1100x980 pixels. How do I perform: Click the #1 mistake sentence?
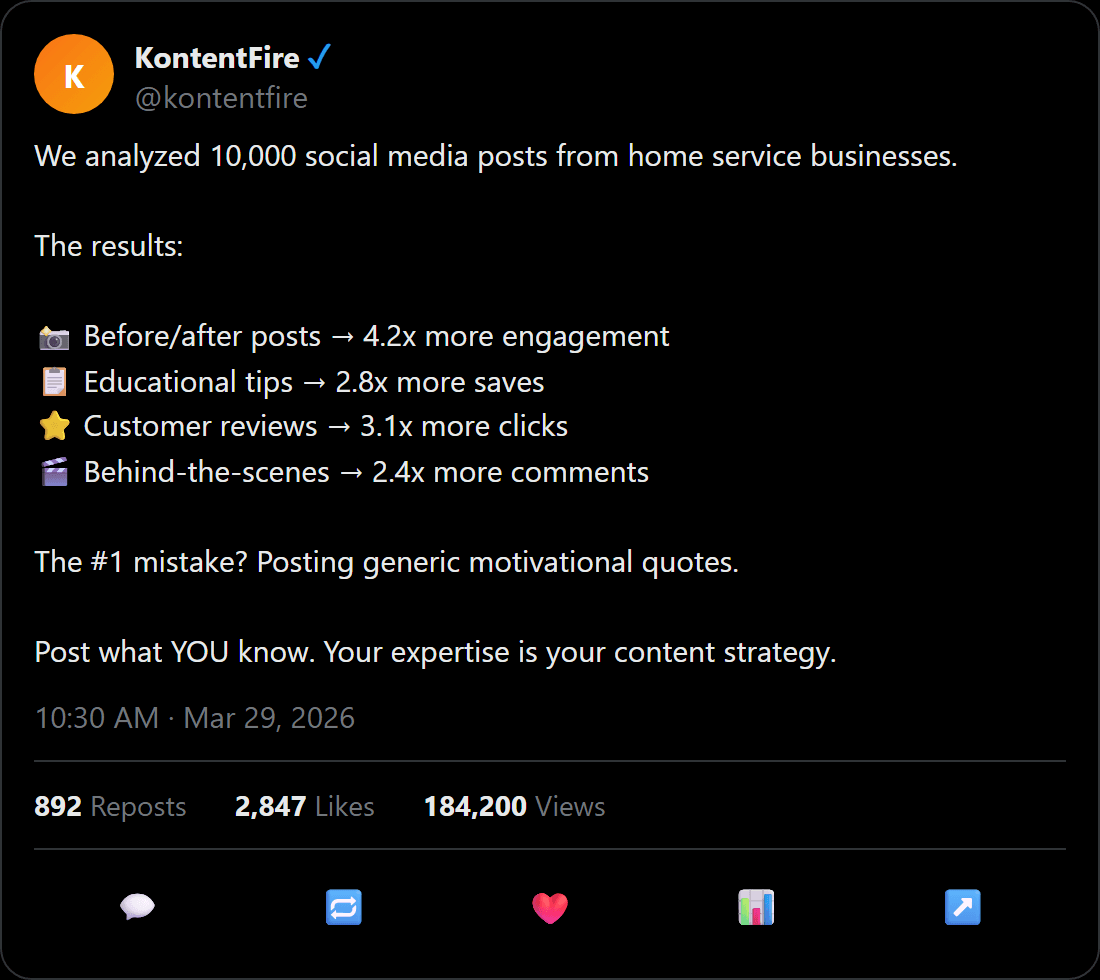click(x=386, y=562)
